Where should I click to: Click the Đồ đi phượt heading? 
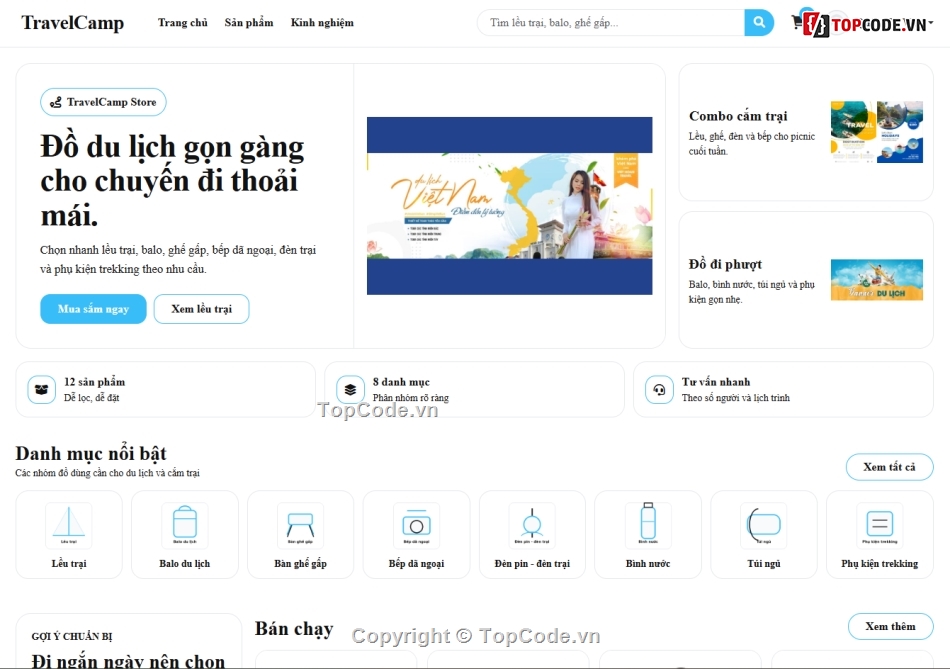[x=725, y=264]
